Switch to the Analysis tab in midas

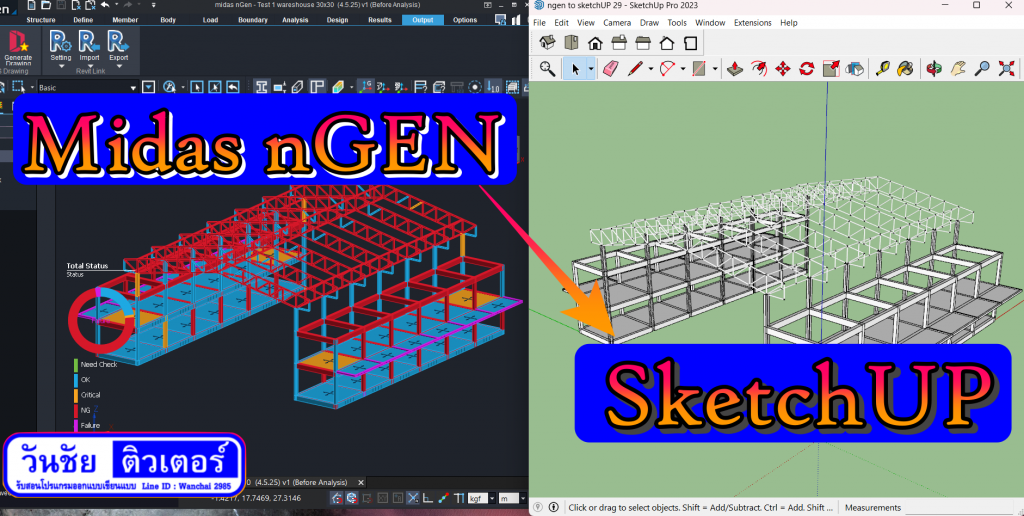295,20
